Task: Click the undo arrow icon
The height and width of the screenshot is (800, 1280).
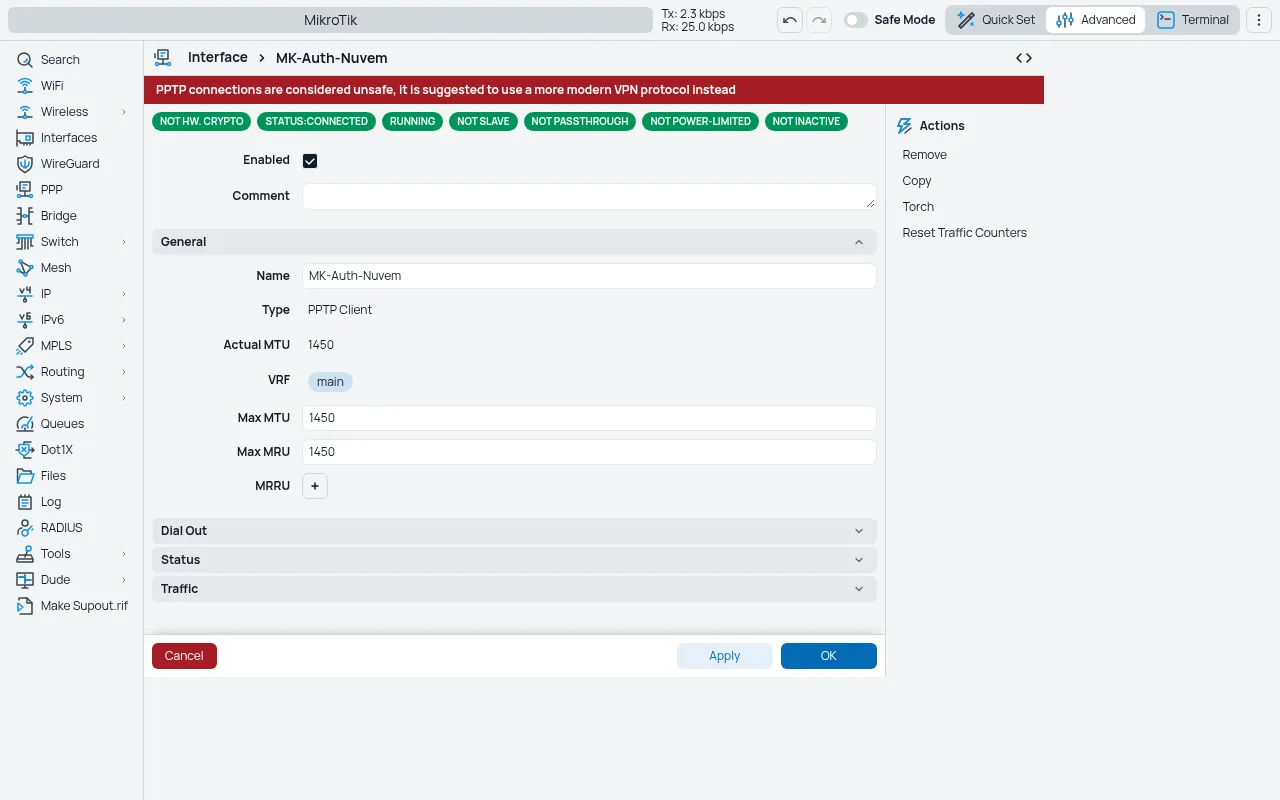Action: coord(790,20)
